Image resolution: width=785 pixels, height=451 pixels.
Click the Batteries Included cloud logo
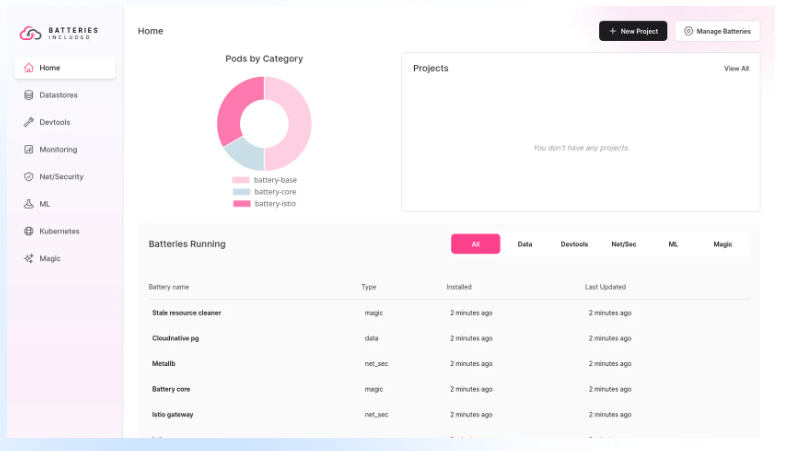click(x=31, y=34)
